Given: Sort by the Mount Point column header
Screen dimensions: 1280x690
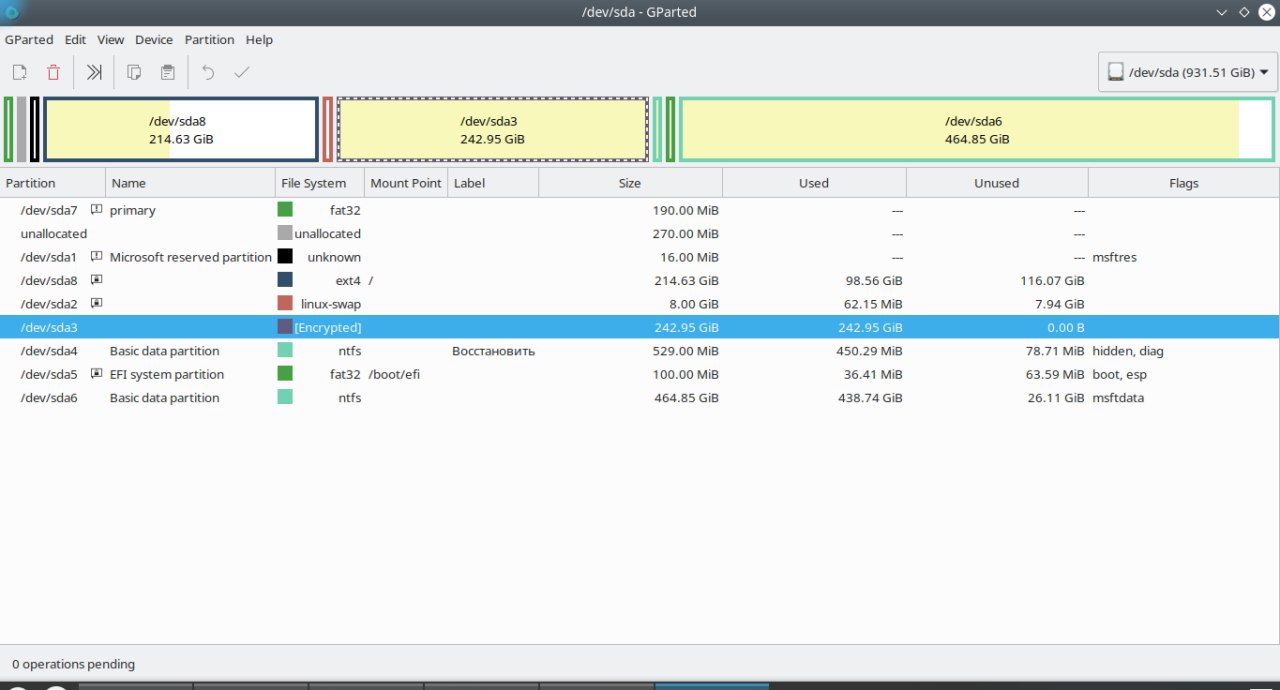Looking at the screenshot, I should (406, 183).
